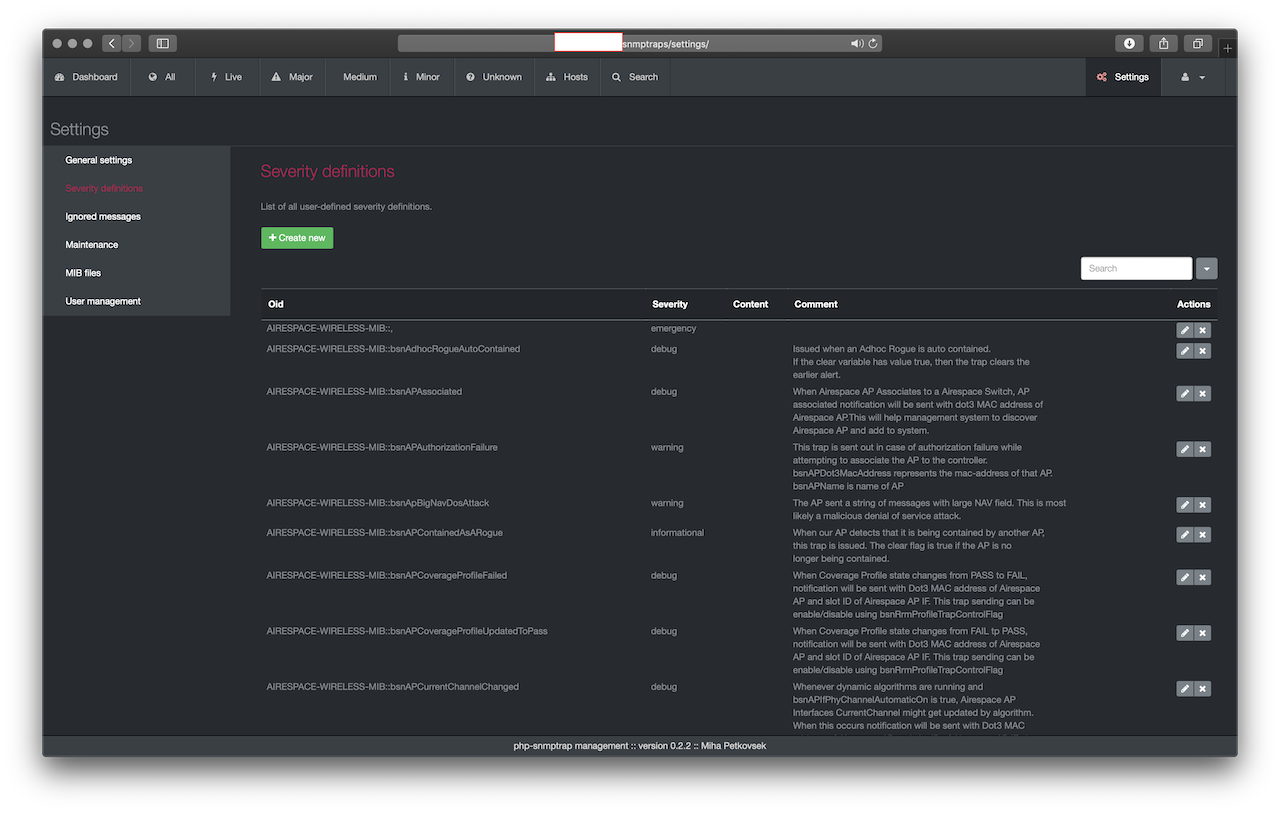Open the Hosts page in navigation
Viewport: 1280px width, 813px height.
(x=567, y=77)
